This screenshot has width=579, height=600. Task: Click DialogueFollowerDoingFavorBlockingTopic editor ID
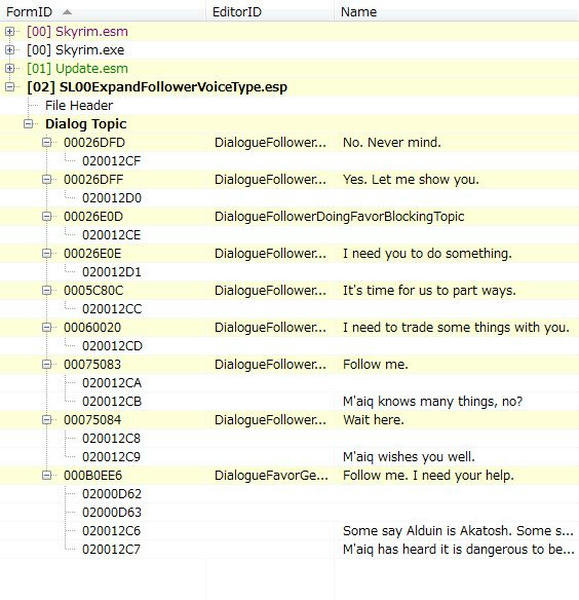pos(339,216)
